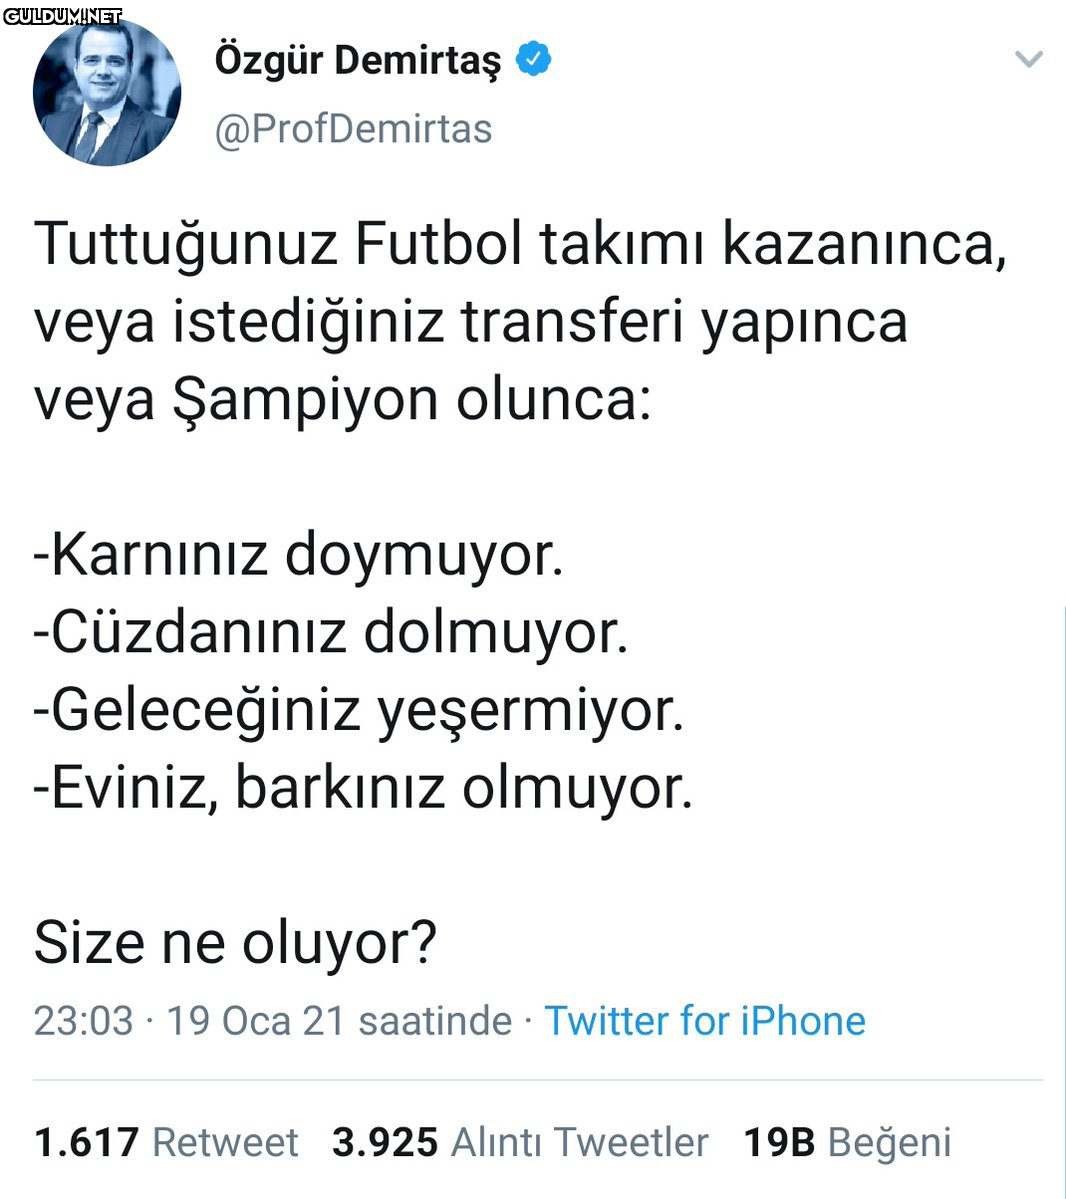This screenshot has height=1199, width=1066.
Task: Open the 3.925 Alıntı Tweetler list
Action: pos(520,1142)
